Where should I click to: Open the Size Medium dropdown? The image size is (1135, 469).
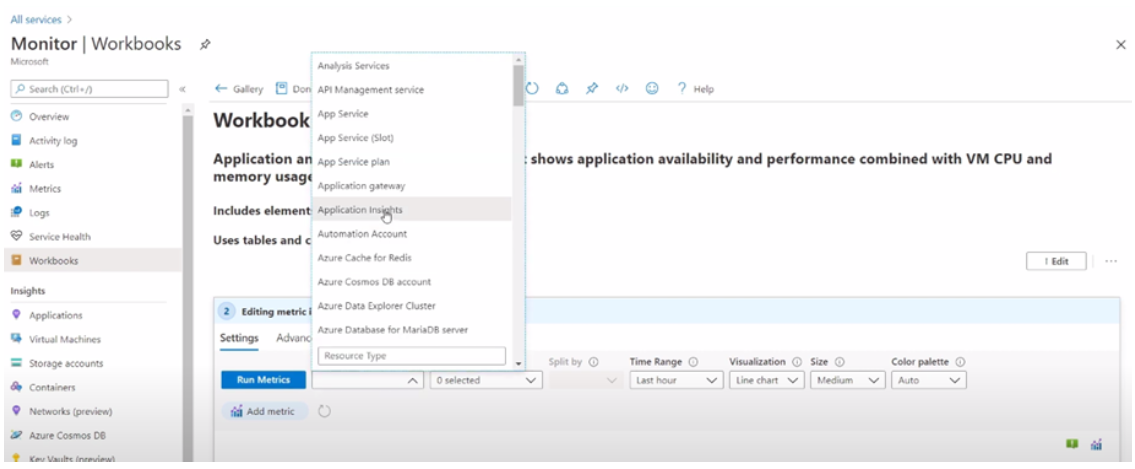(x=848, y=380)
